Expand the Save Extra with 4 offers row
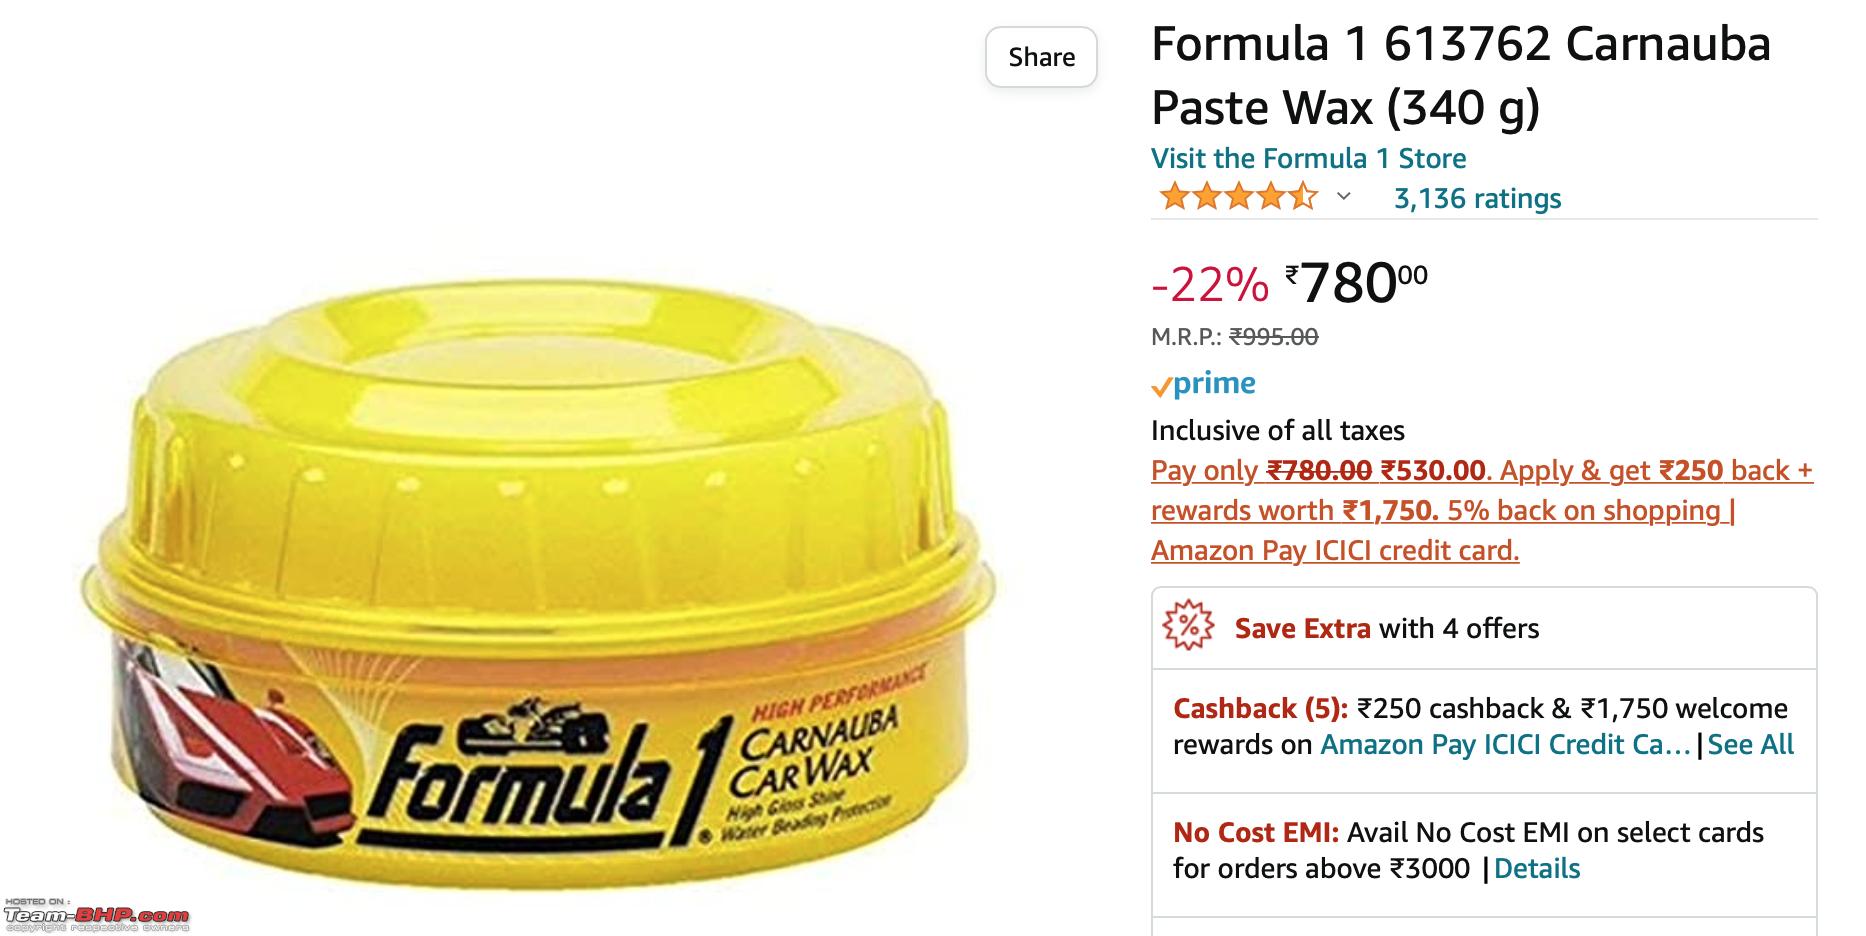Viewport: 1866px width, 936px height. [1484, 628]
